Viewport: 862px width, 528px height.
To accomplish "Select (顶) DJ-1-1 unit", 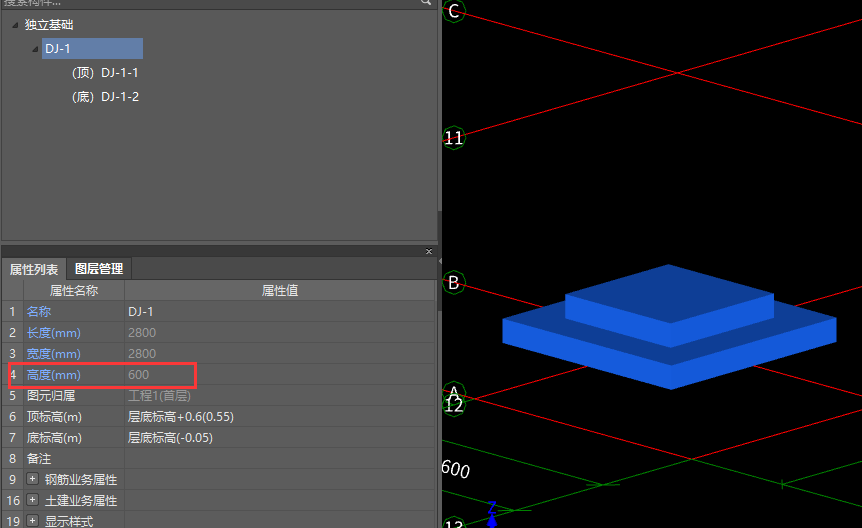I will coord(105,73).
